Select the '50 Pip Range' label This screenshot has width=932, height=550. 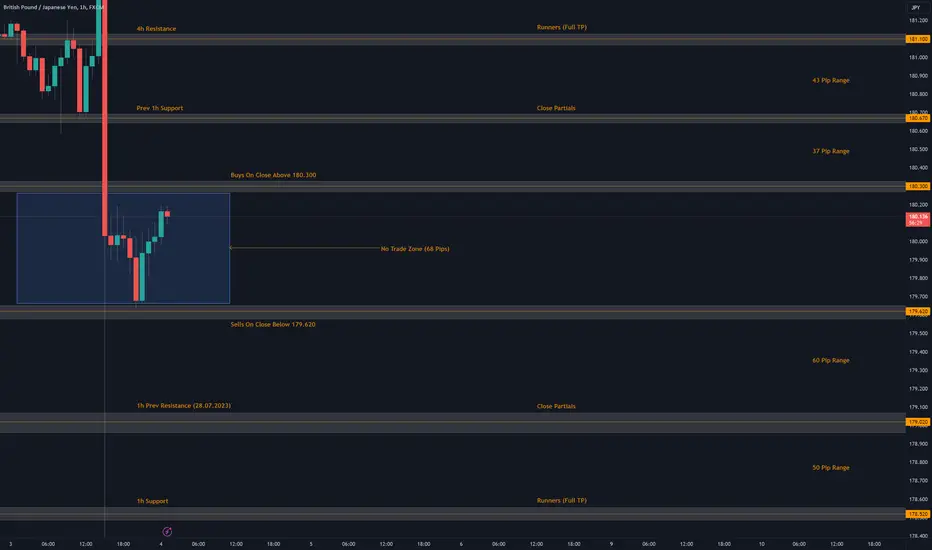click(831, 467)
